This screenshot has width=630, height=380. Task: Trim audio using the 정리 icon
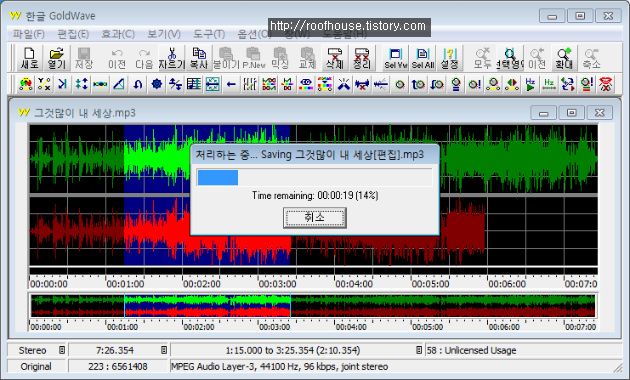[361, 58]
